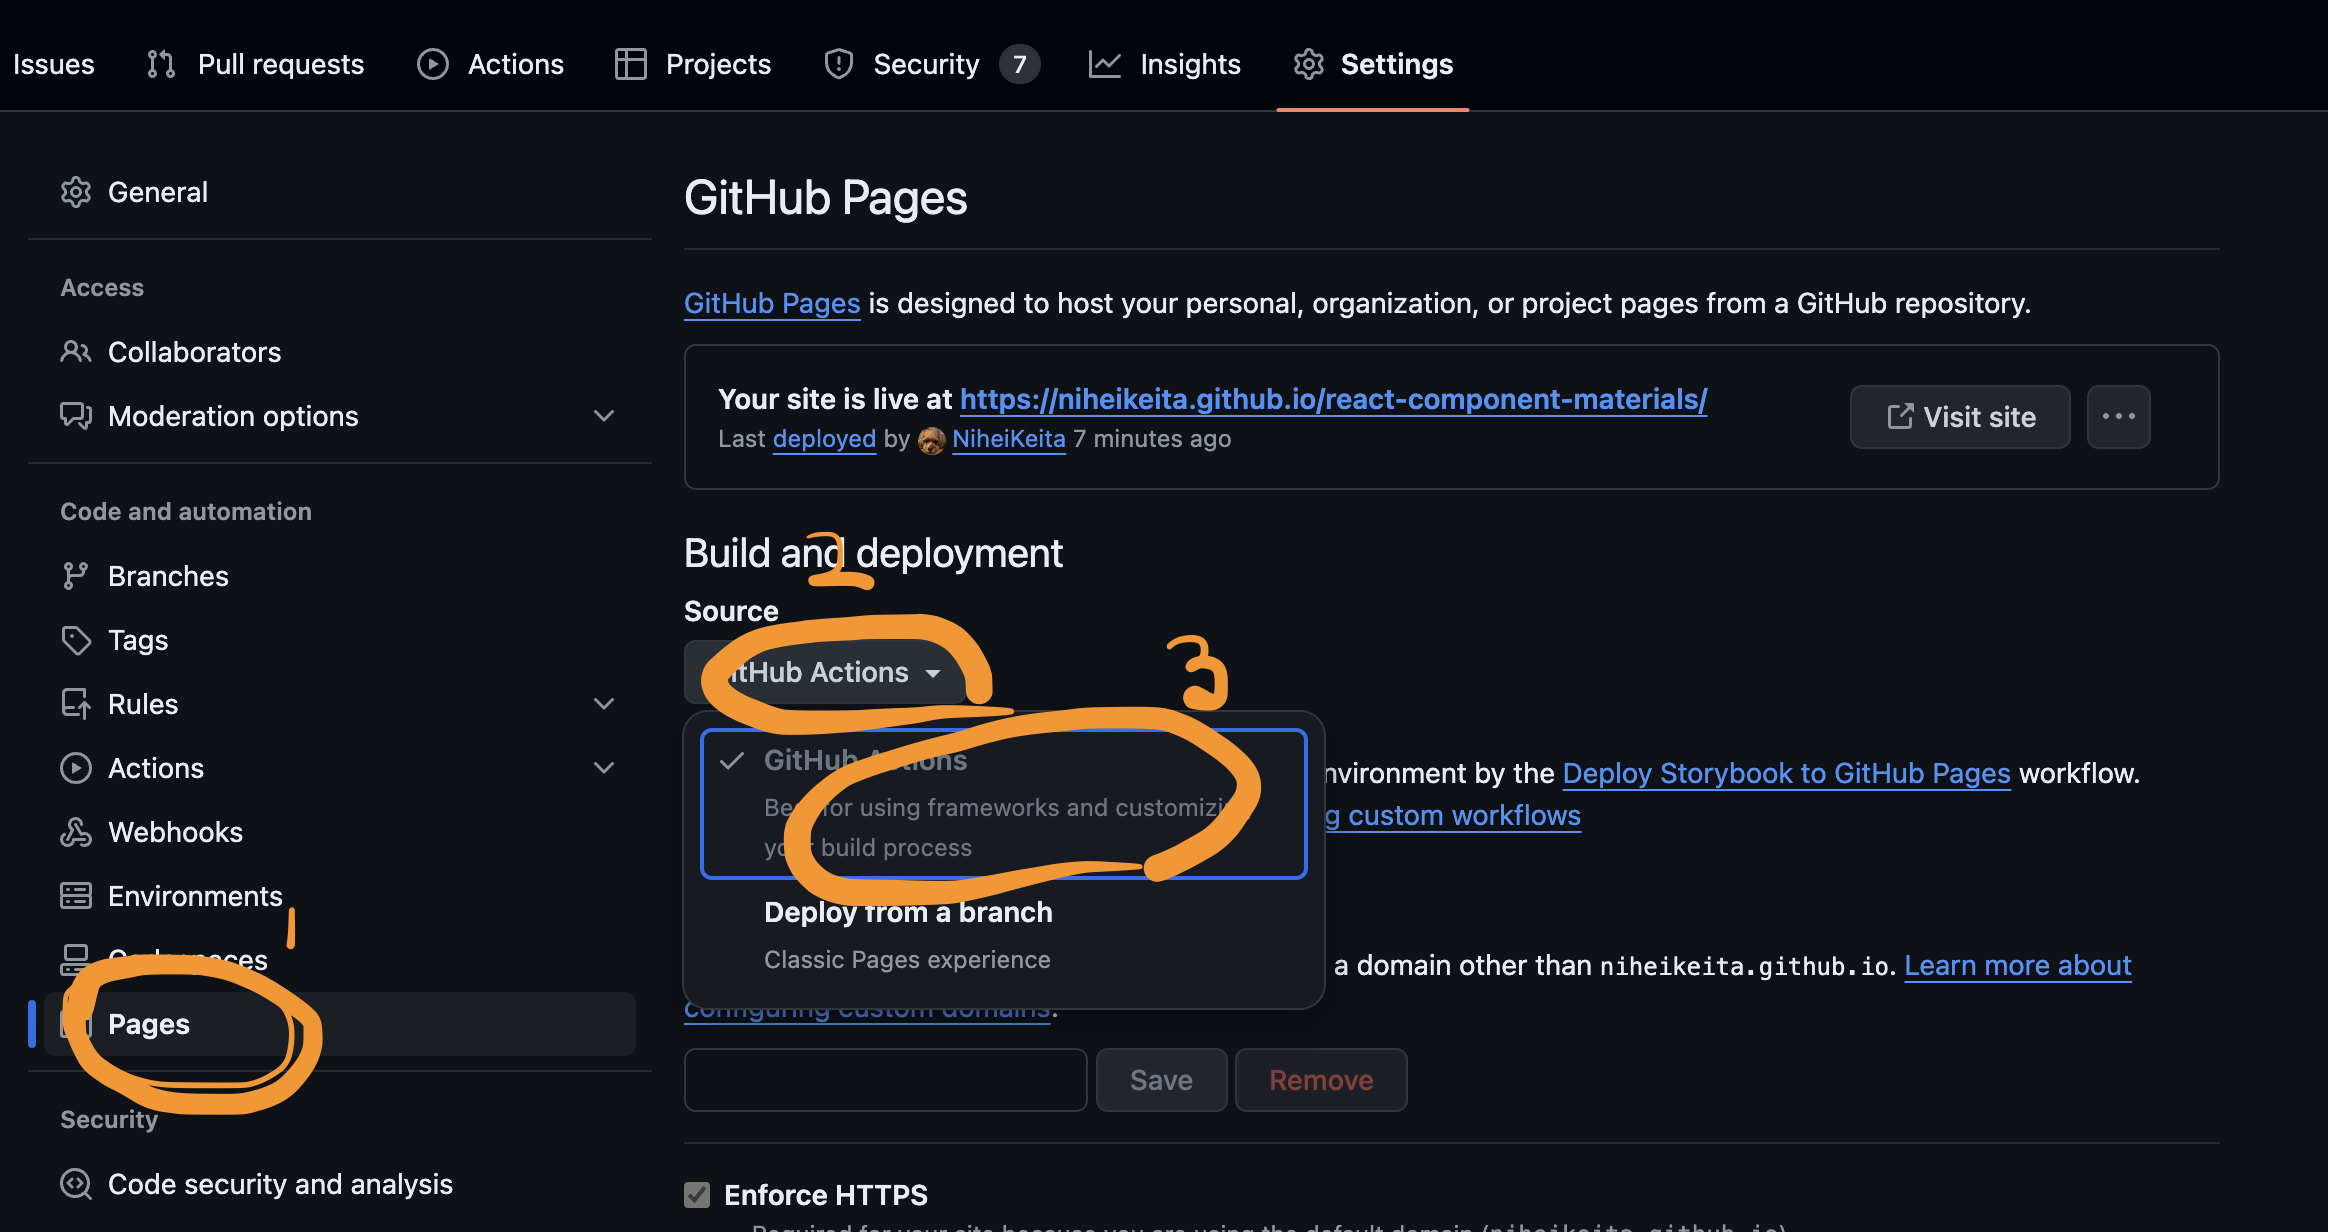
Task: Click the custom domain text field
Action: click(x=885, y=1080)
